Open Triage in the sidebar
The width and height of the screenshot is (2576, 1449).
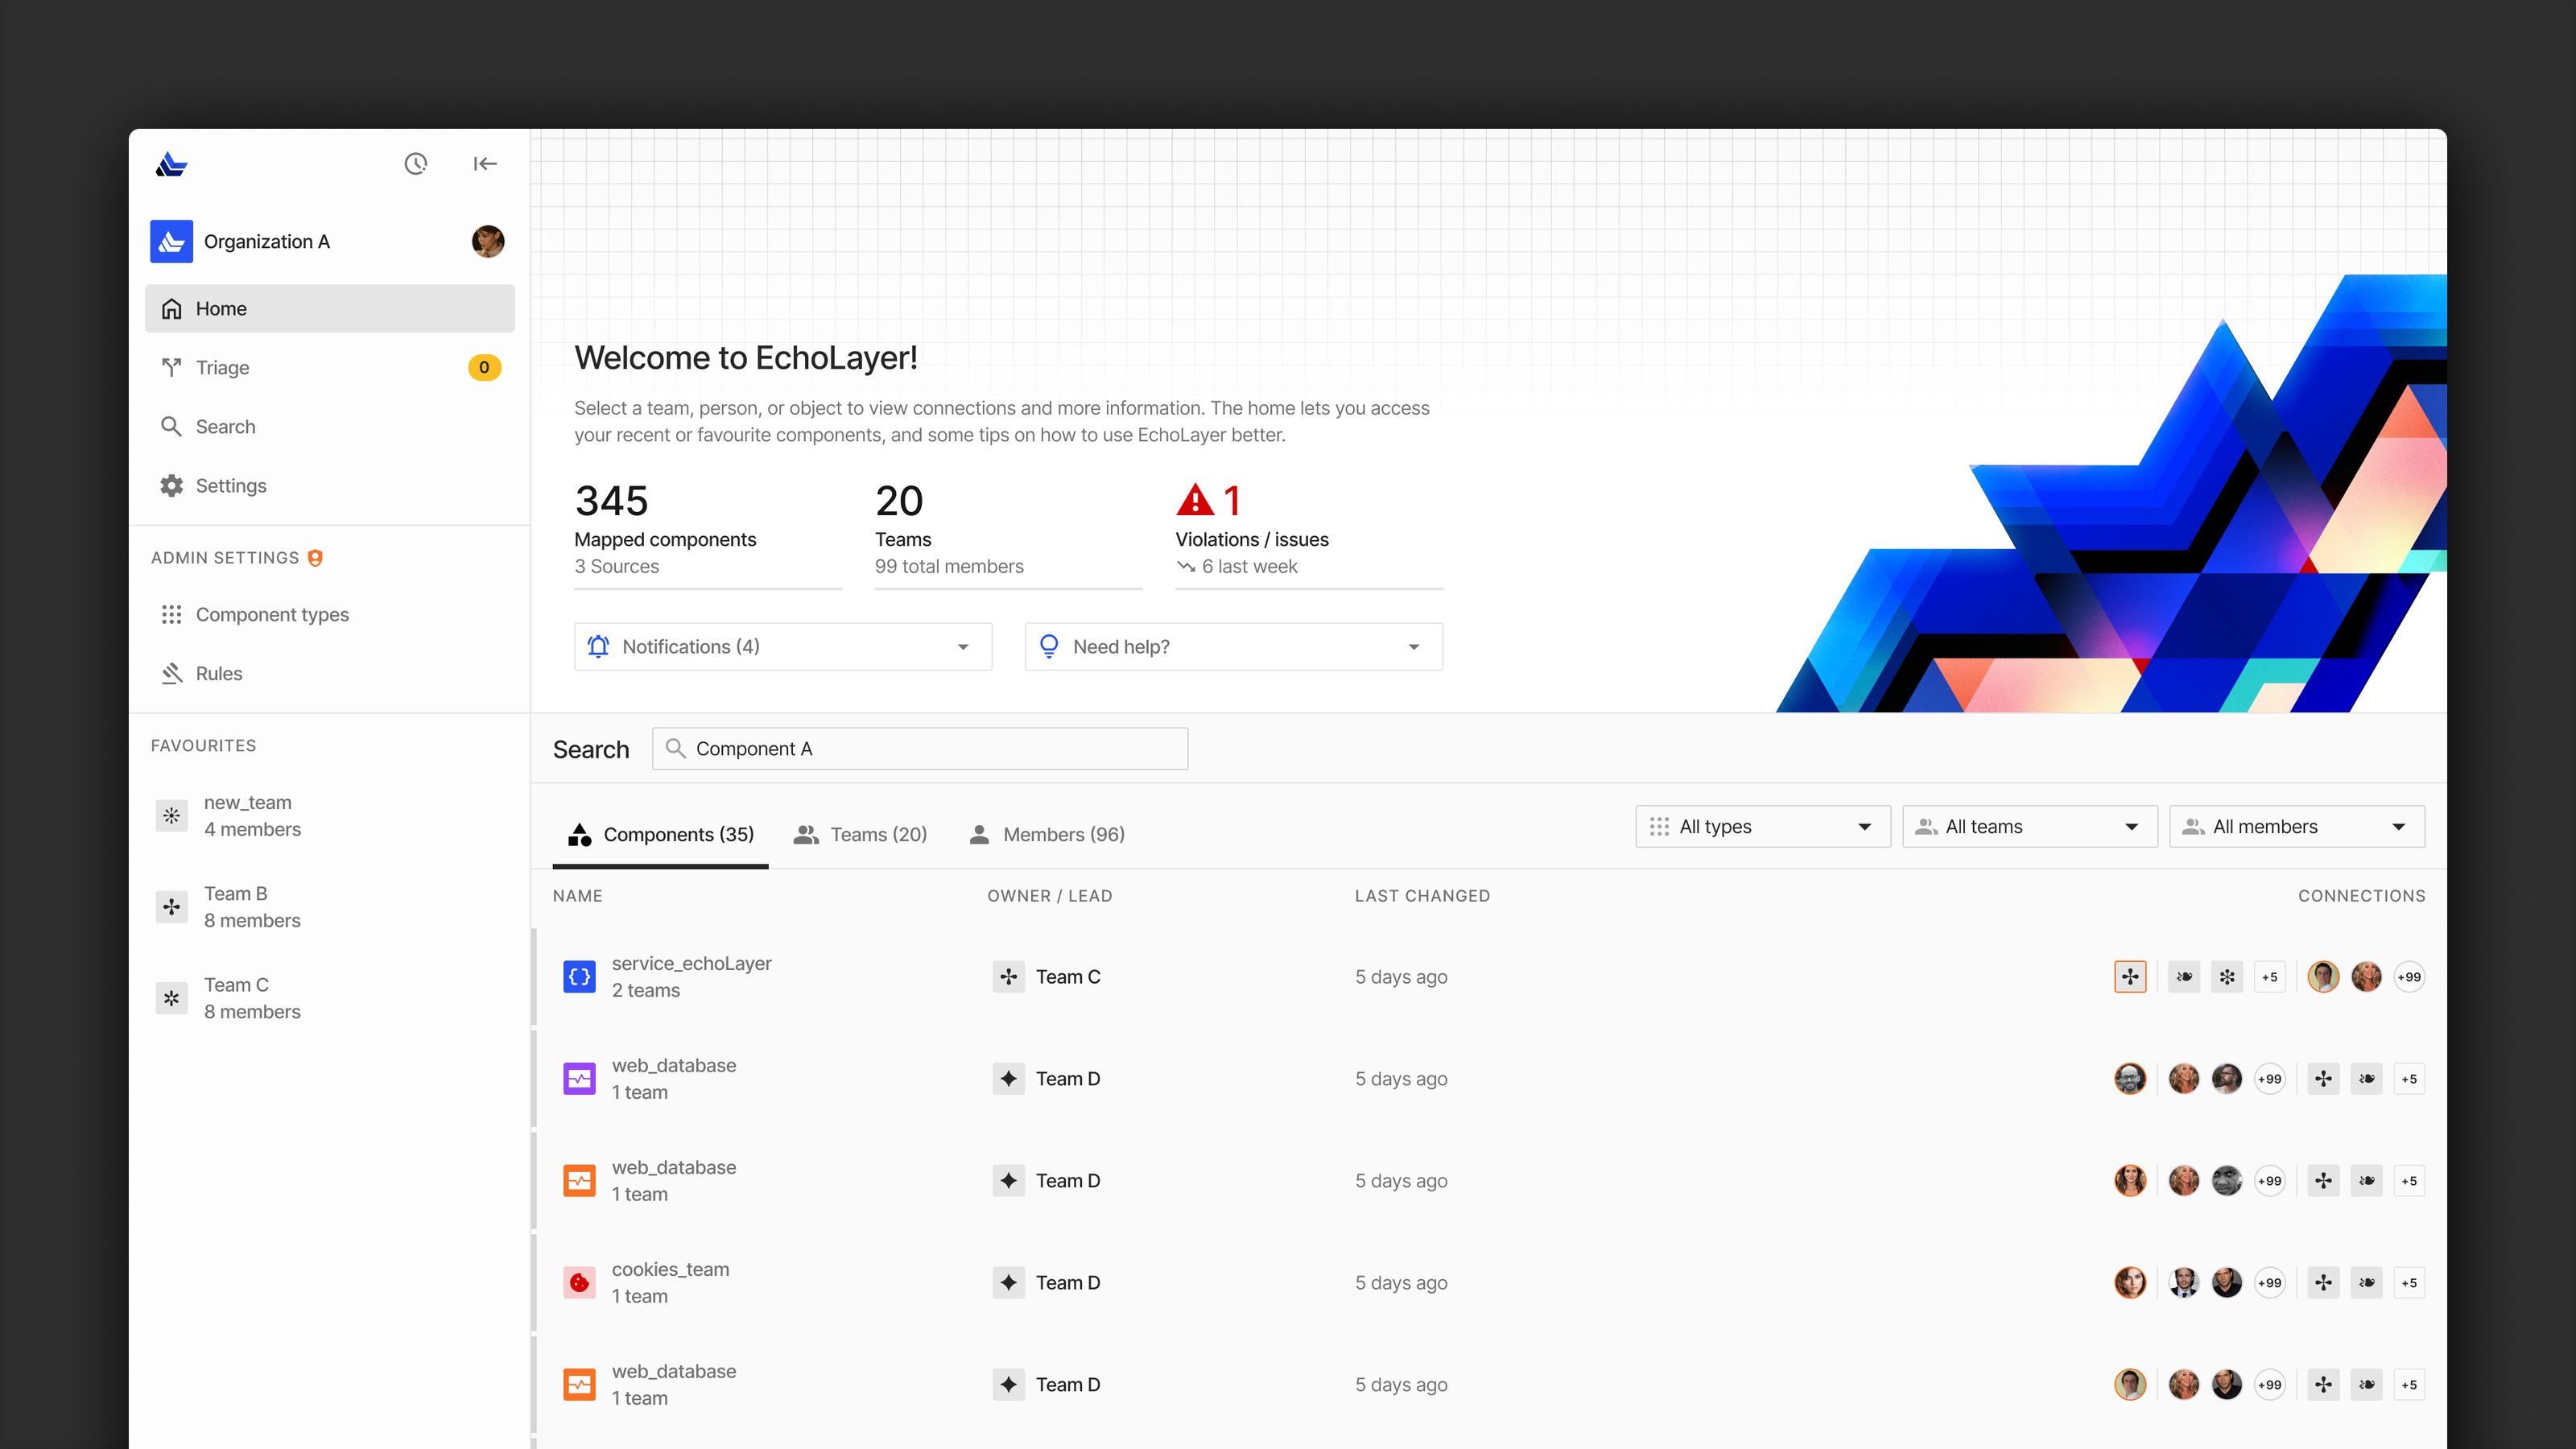point(222,367)
